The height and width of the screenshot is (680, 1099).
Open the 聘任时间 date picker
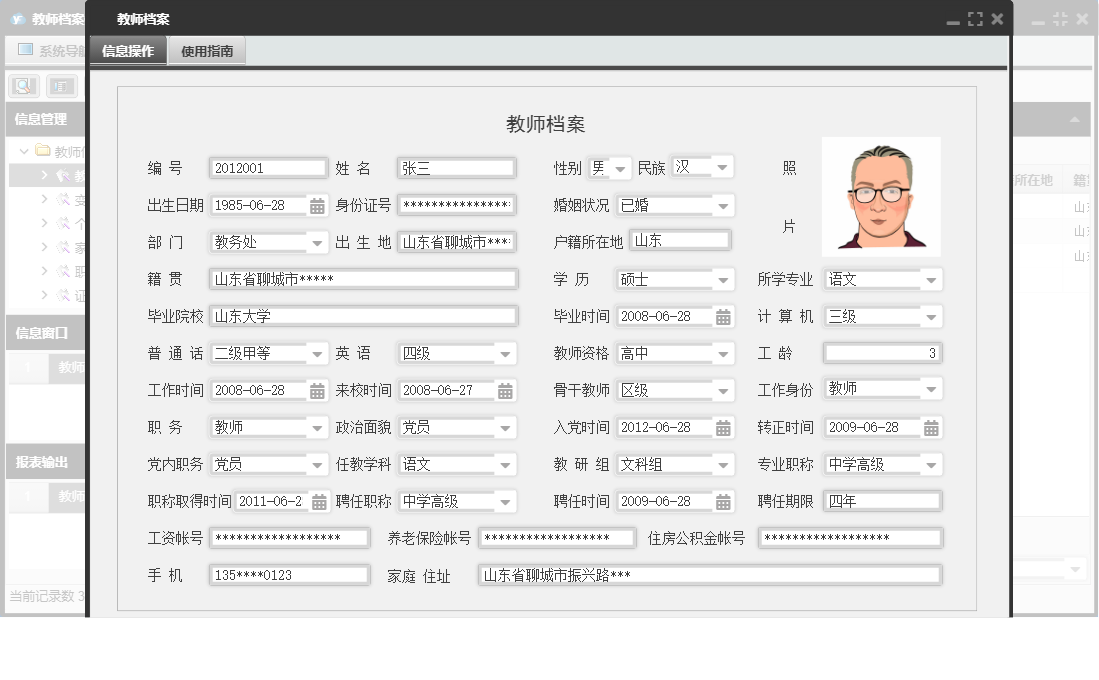pos(722,501)
